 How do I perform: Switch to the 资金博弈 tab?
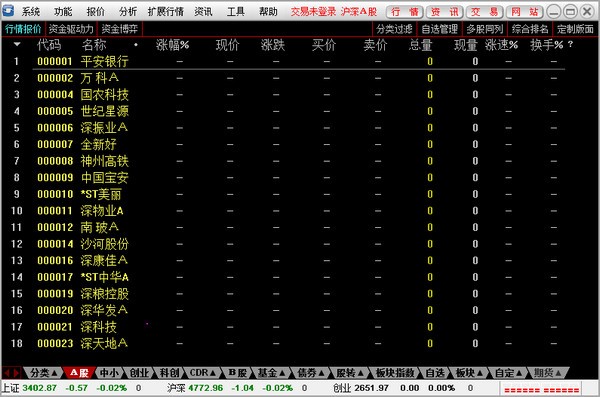point(120,29)
